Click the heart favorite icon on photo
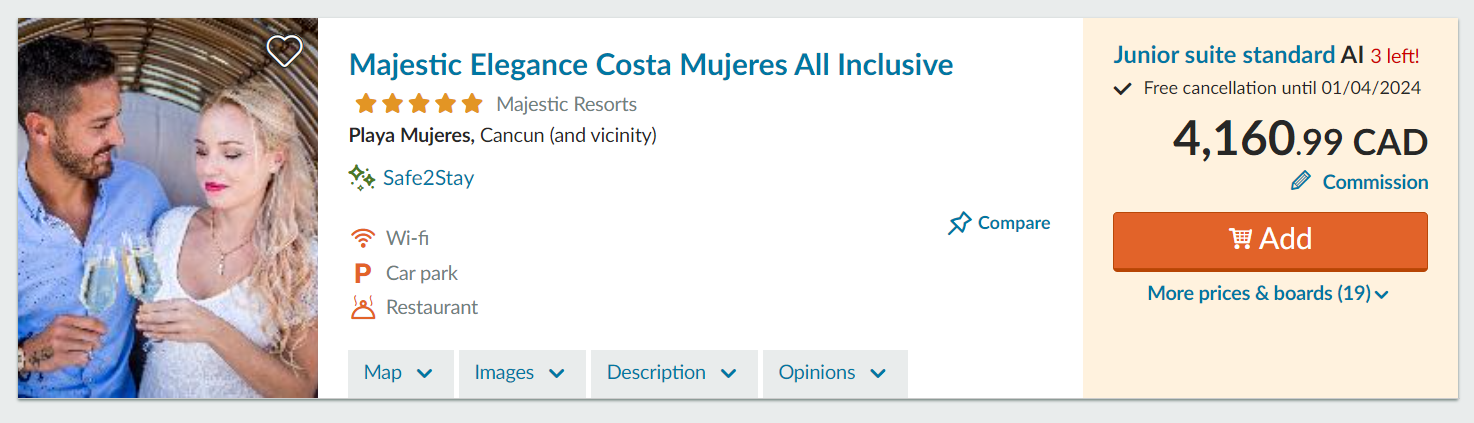 tap(285, 50)
